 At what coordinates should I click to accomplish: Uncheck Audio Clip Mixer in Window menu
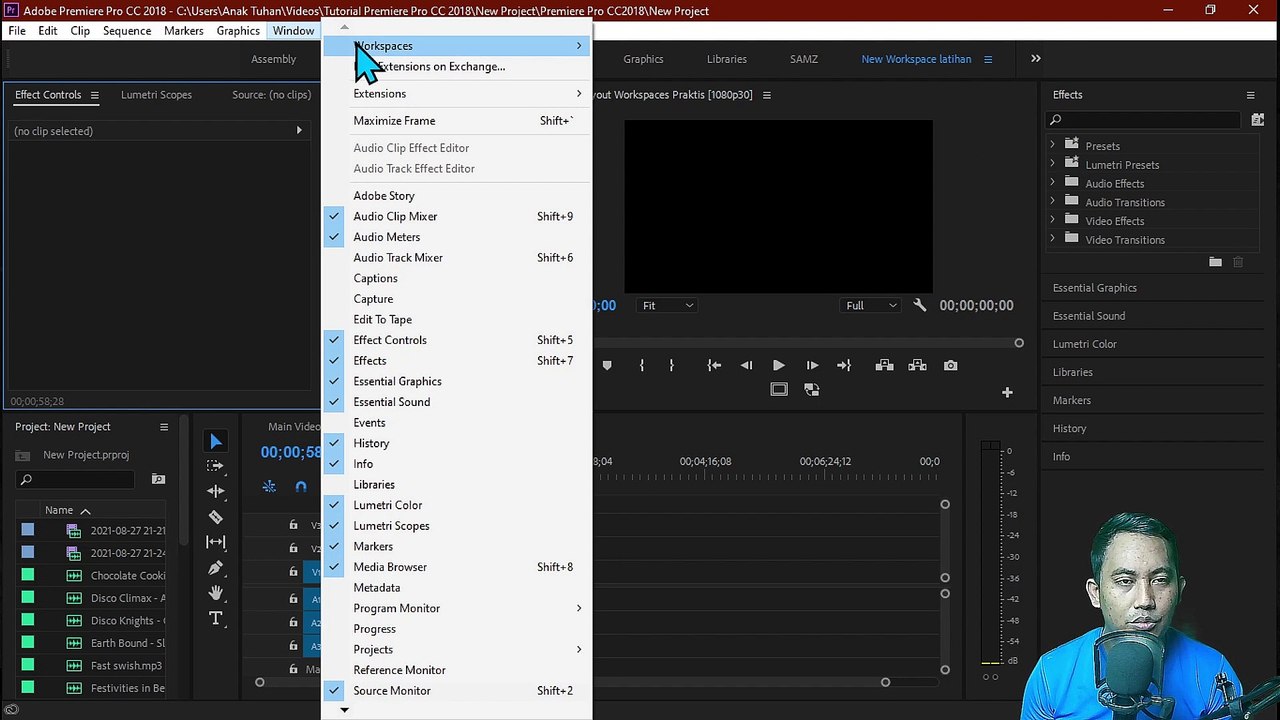pyautogui.click(x=457, y=216)
